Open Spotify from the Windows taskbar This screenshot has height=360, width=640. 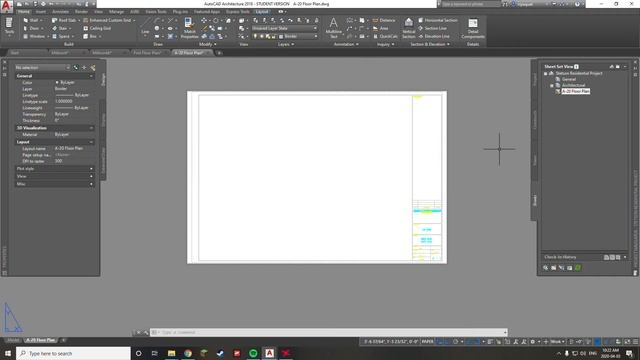click(253, 353)
